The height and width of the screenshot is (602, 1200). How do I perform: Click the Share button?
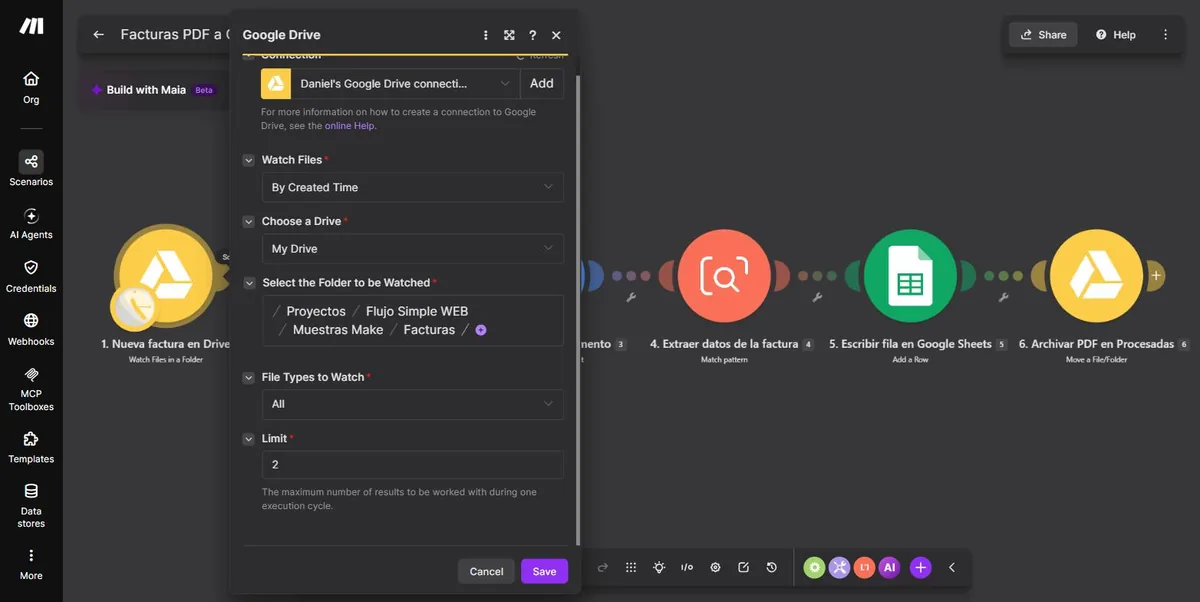point(1043,34)
